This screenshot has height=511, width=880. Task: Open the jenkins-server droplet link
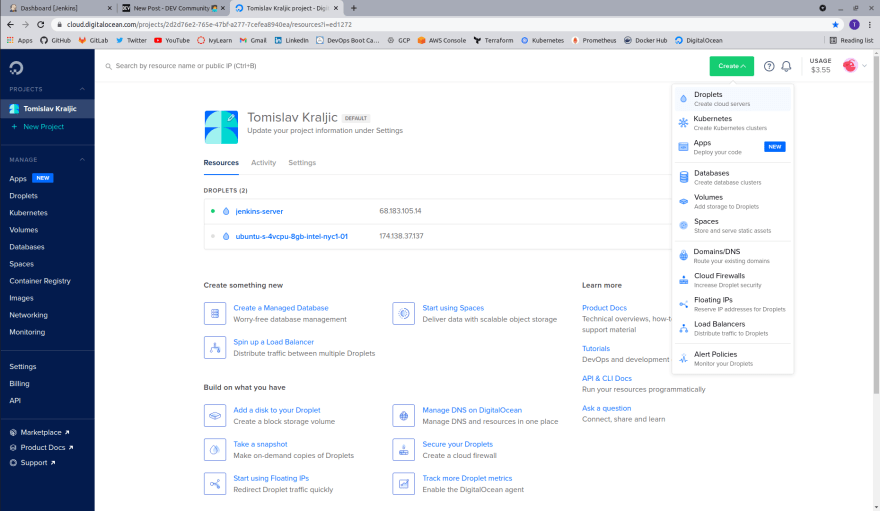(259, 211)
